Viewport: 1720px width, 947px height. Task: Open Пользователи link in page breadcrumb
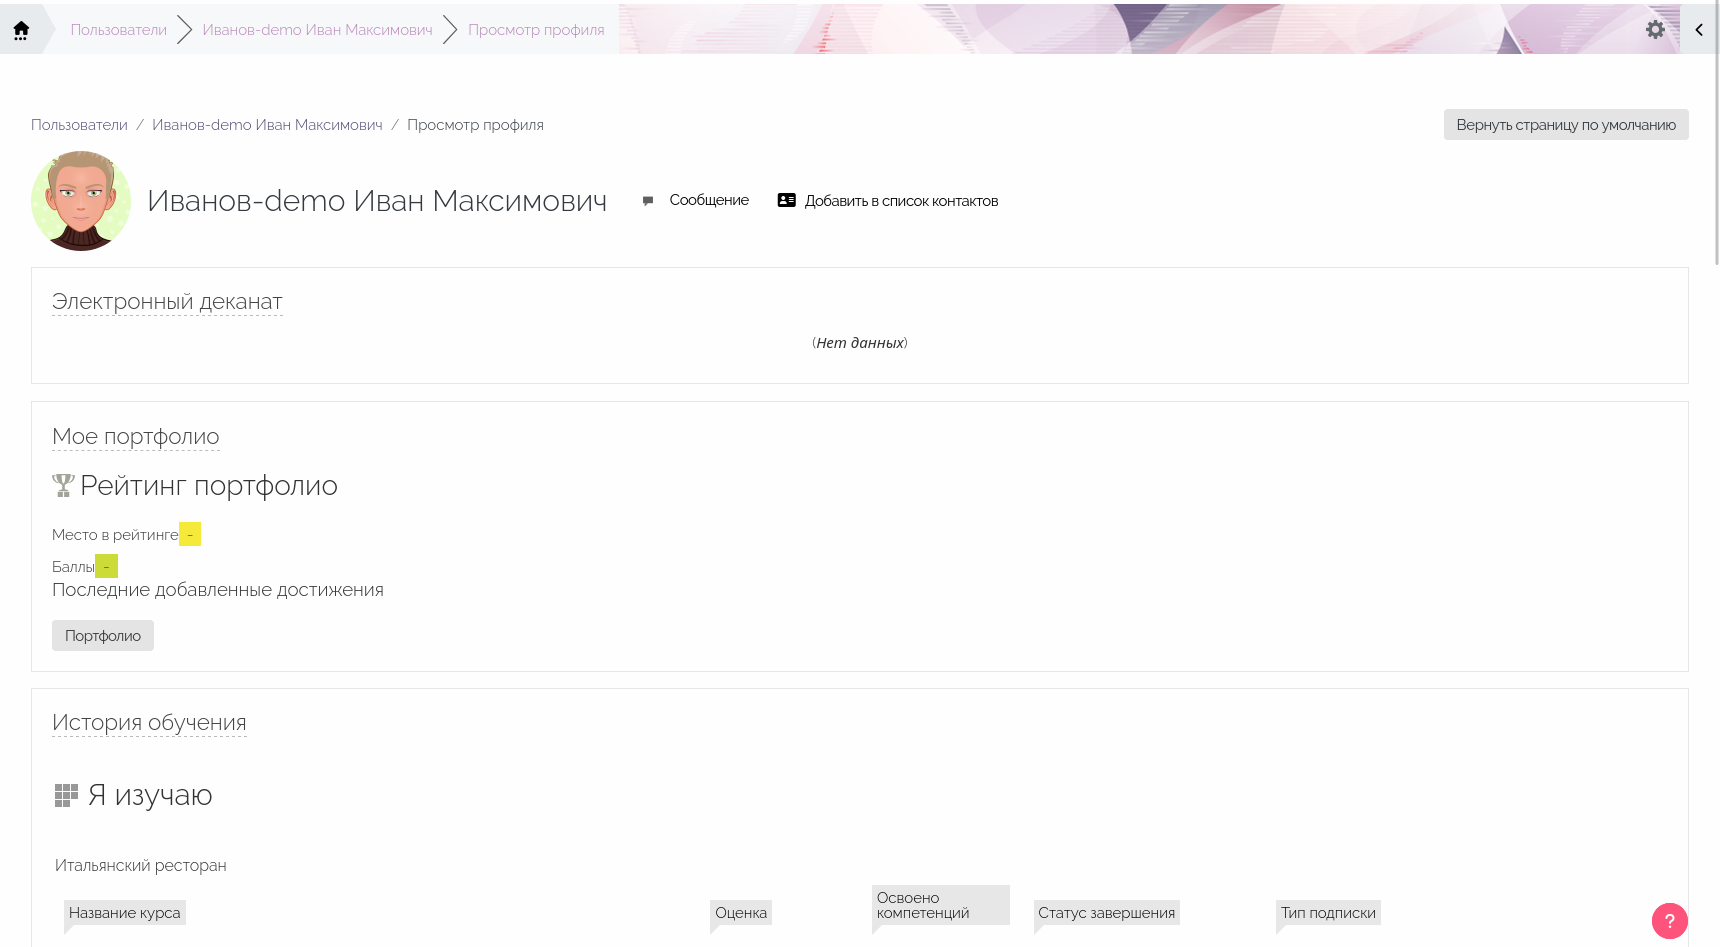pyautogui.click(x=79, y=125)
